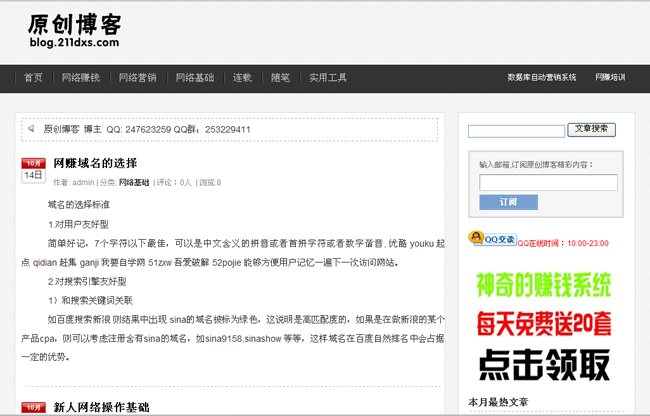Click the 点击领取 banner text
650x416 pixels.
coord(544,365)
